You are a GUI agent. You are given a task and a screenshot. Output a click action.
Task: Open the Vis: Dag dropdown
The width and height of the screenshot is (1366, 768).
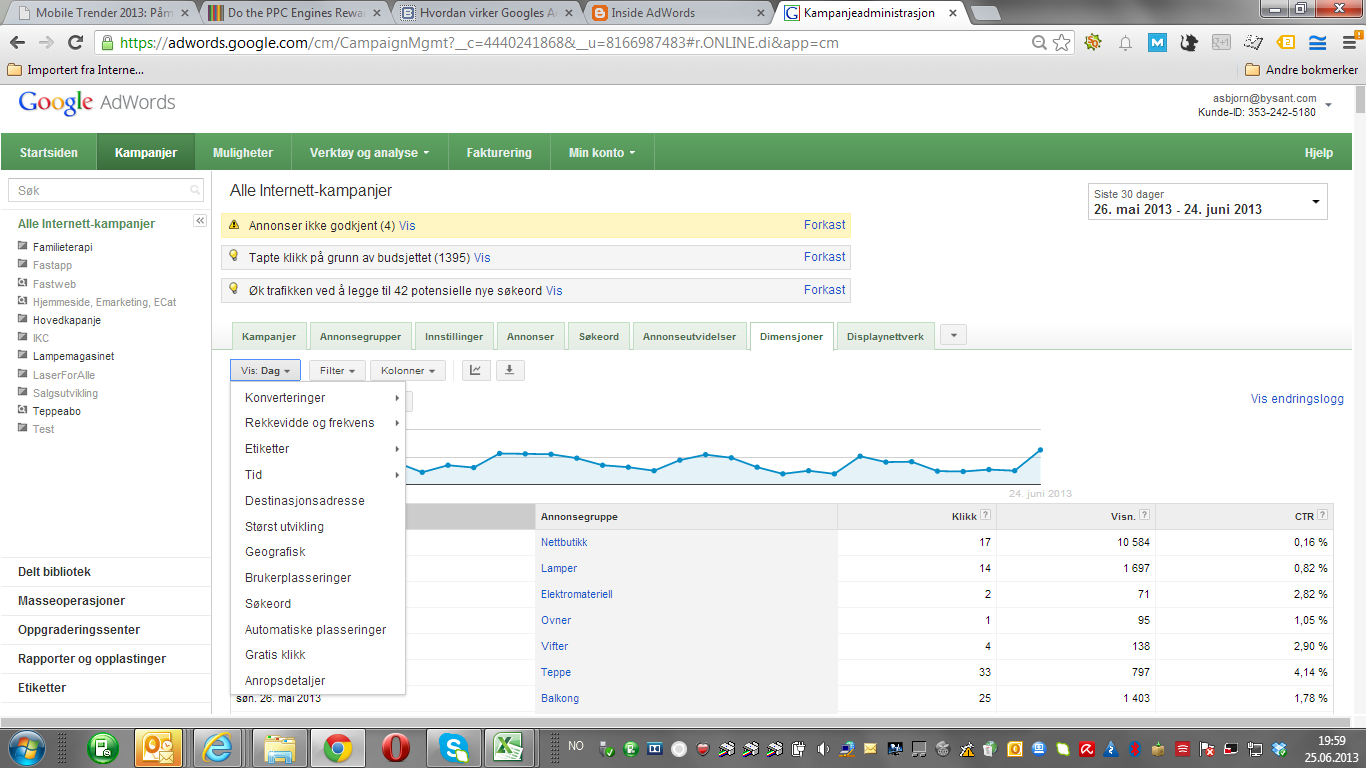click(x=266, y=370)
